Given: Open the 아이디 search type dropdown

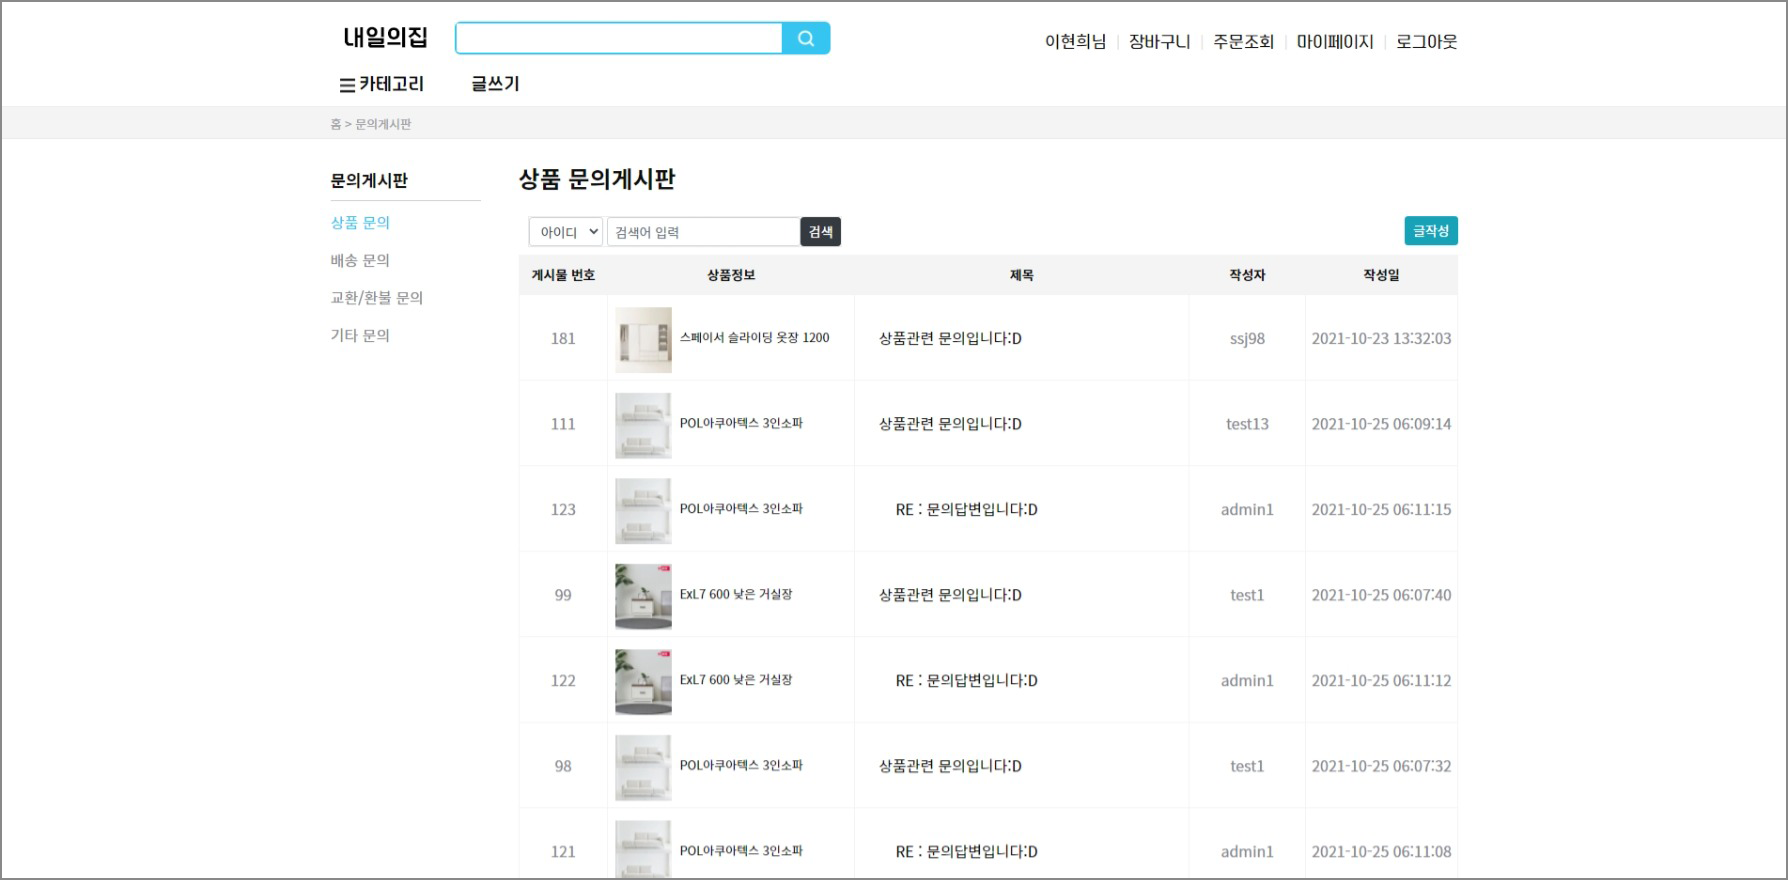Looking at the screenshot, I should click(565, 232).
